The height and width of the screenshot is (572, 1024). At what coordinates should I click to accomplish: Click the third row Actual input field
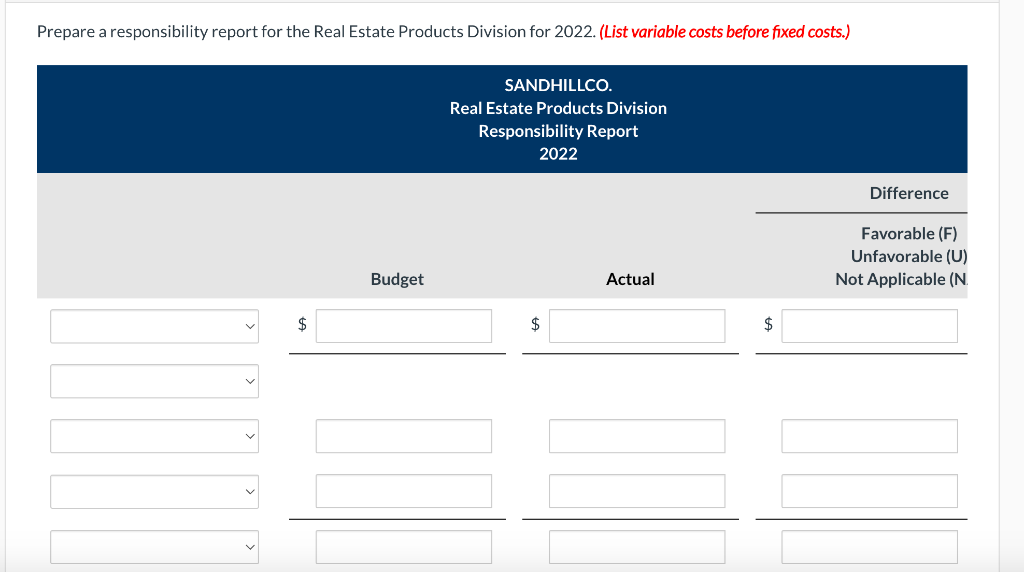tap(637, 436)
